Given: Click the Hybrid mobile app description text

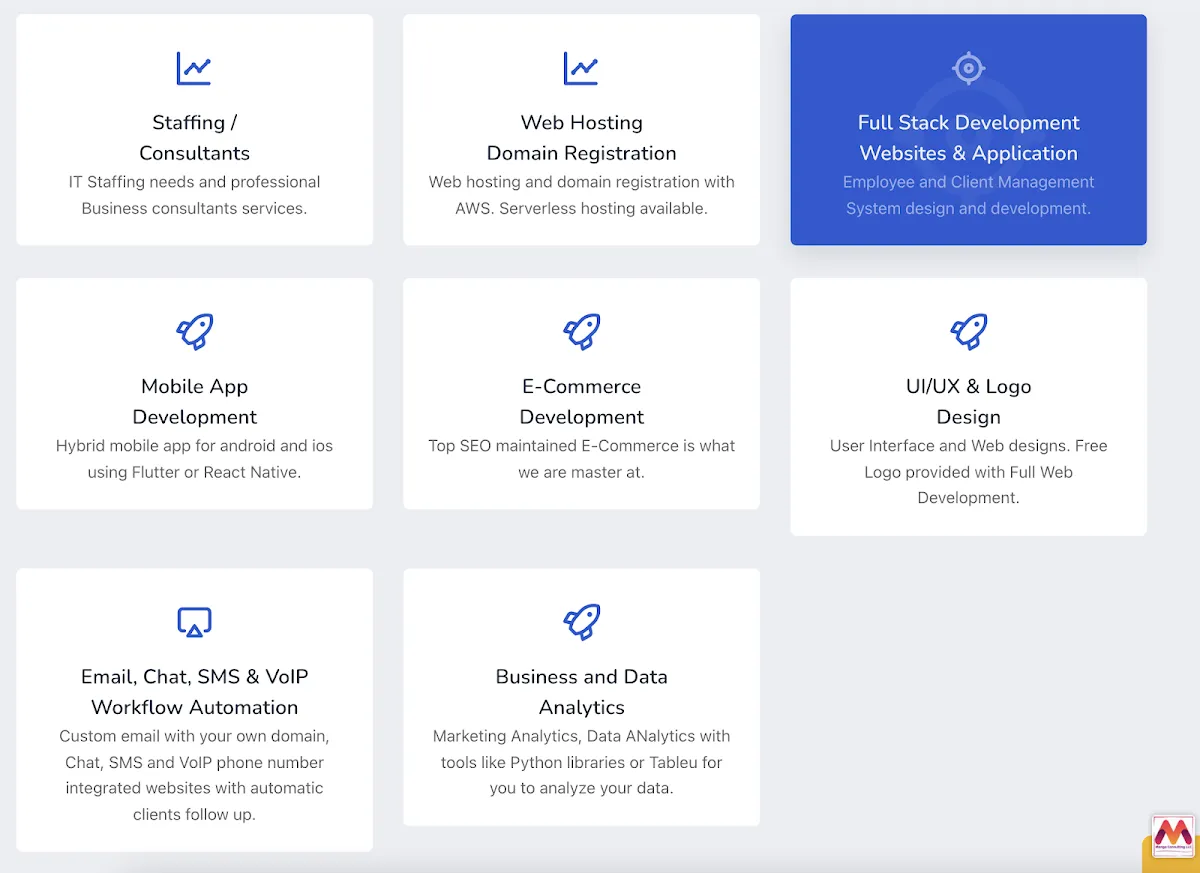Looking at the screenshot, I should click(194, 459).
